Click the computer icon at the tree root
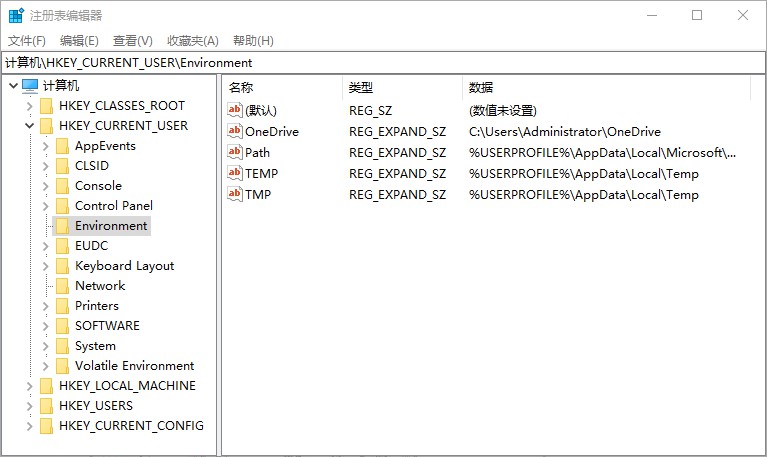This screenshot has width=767, height=457. click(30, 86)
